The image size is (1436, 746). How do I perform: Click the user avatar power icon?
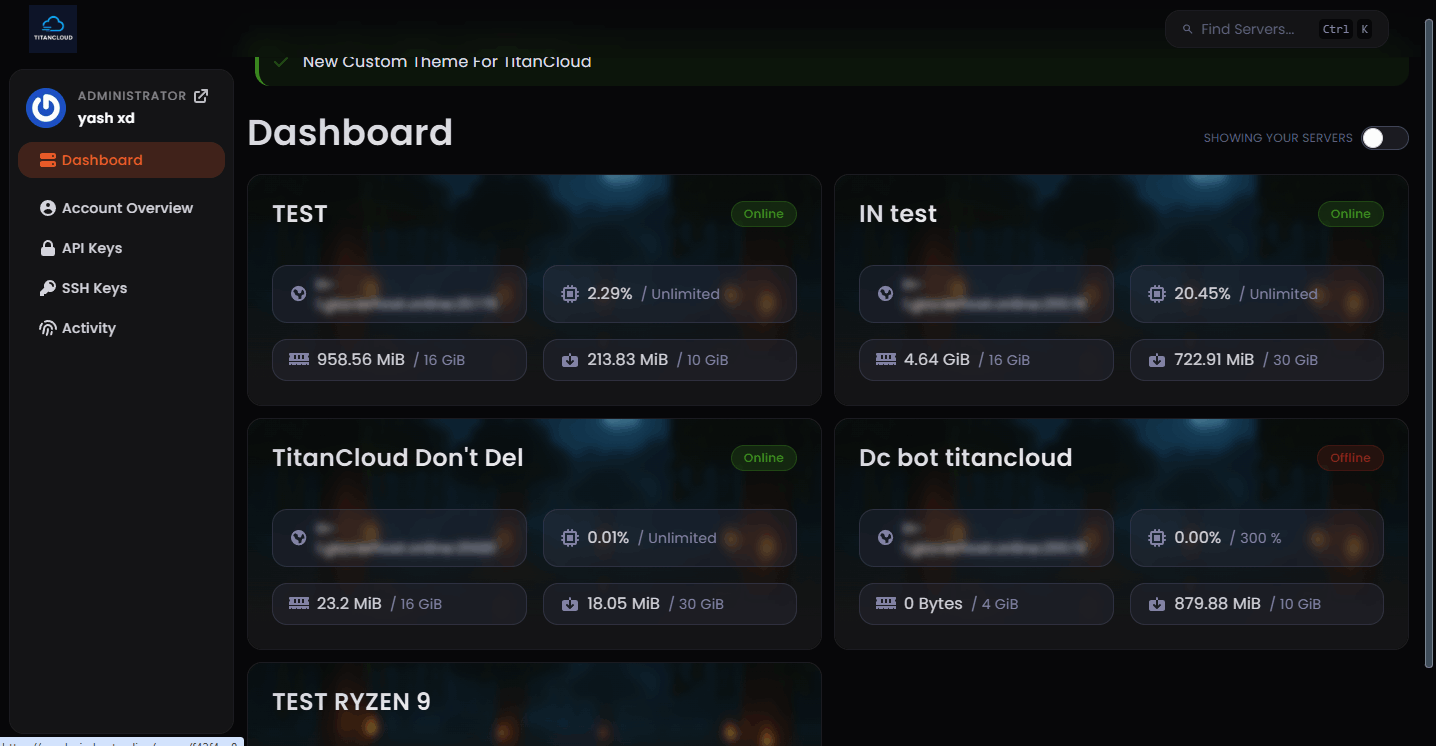[x=46, y=107]
